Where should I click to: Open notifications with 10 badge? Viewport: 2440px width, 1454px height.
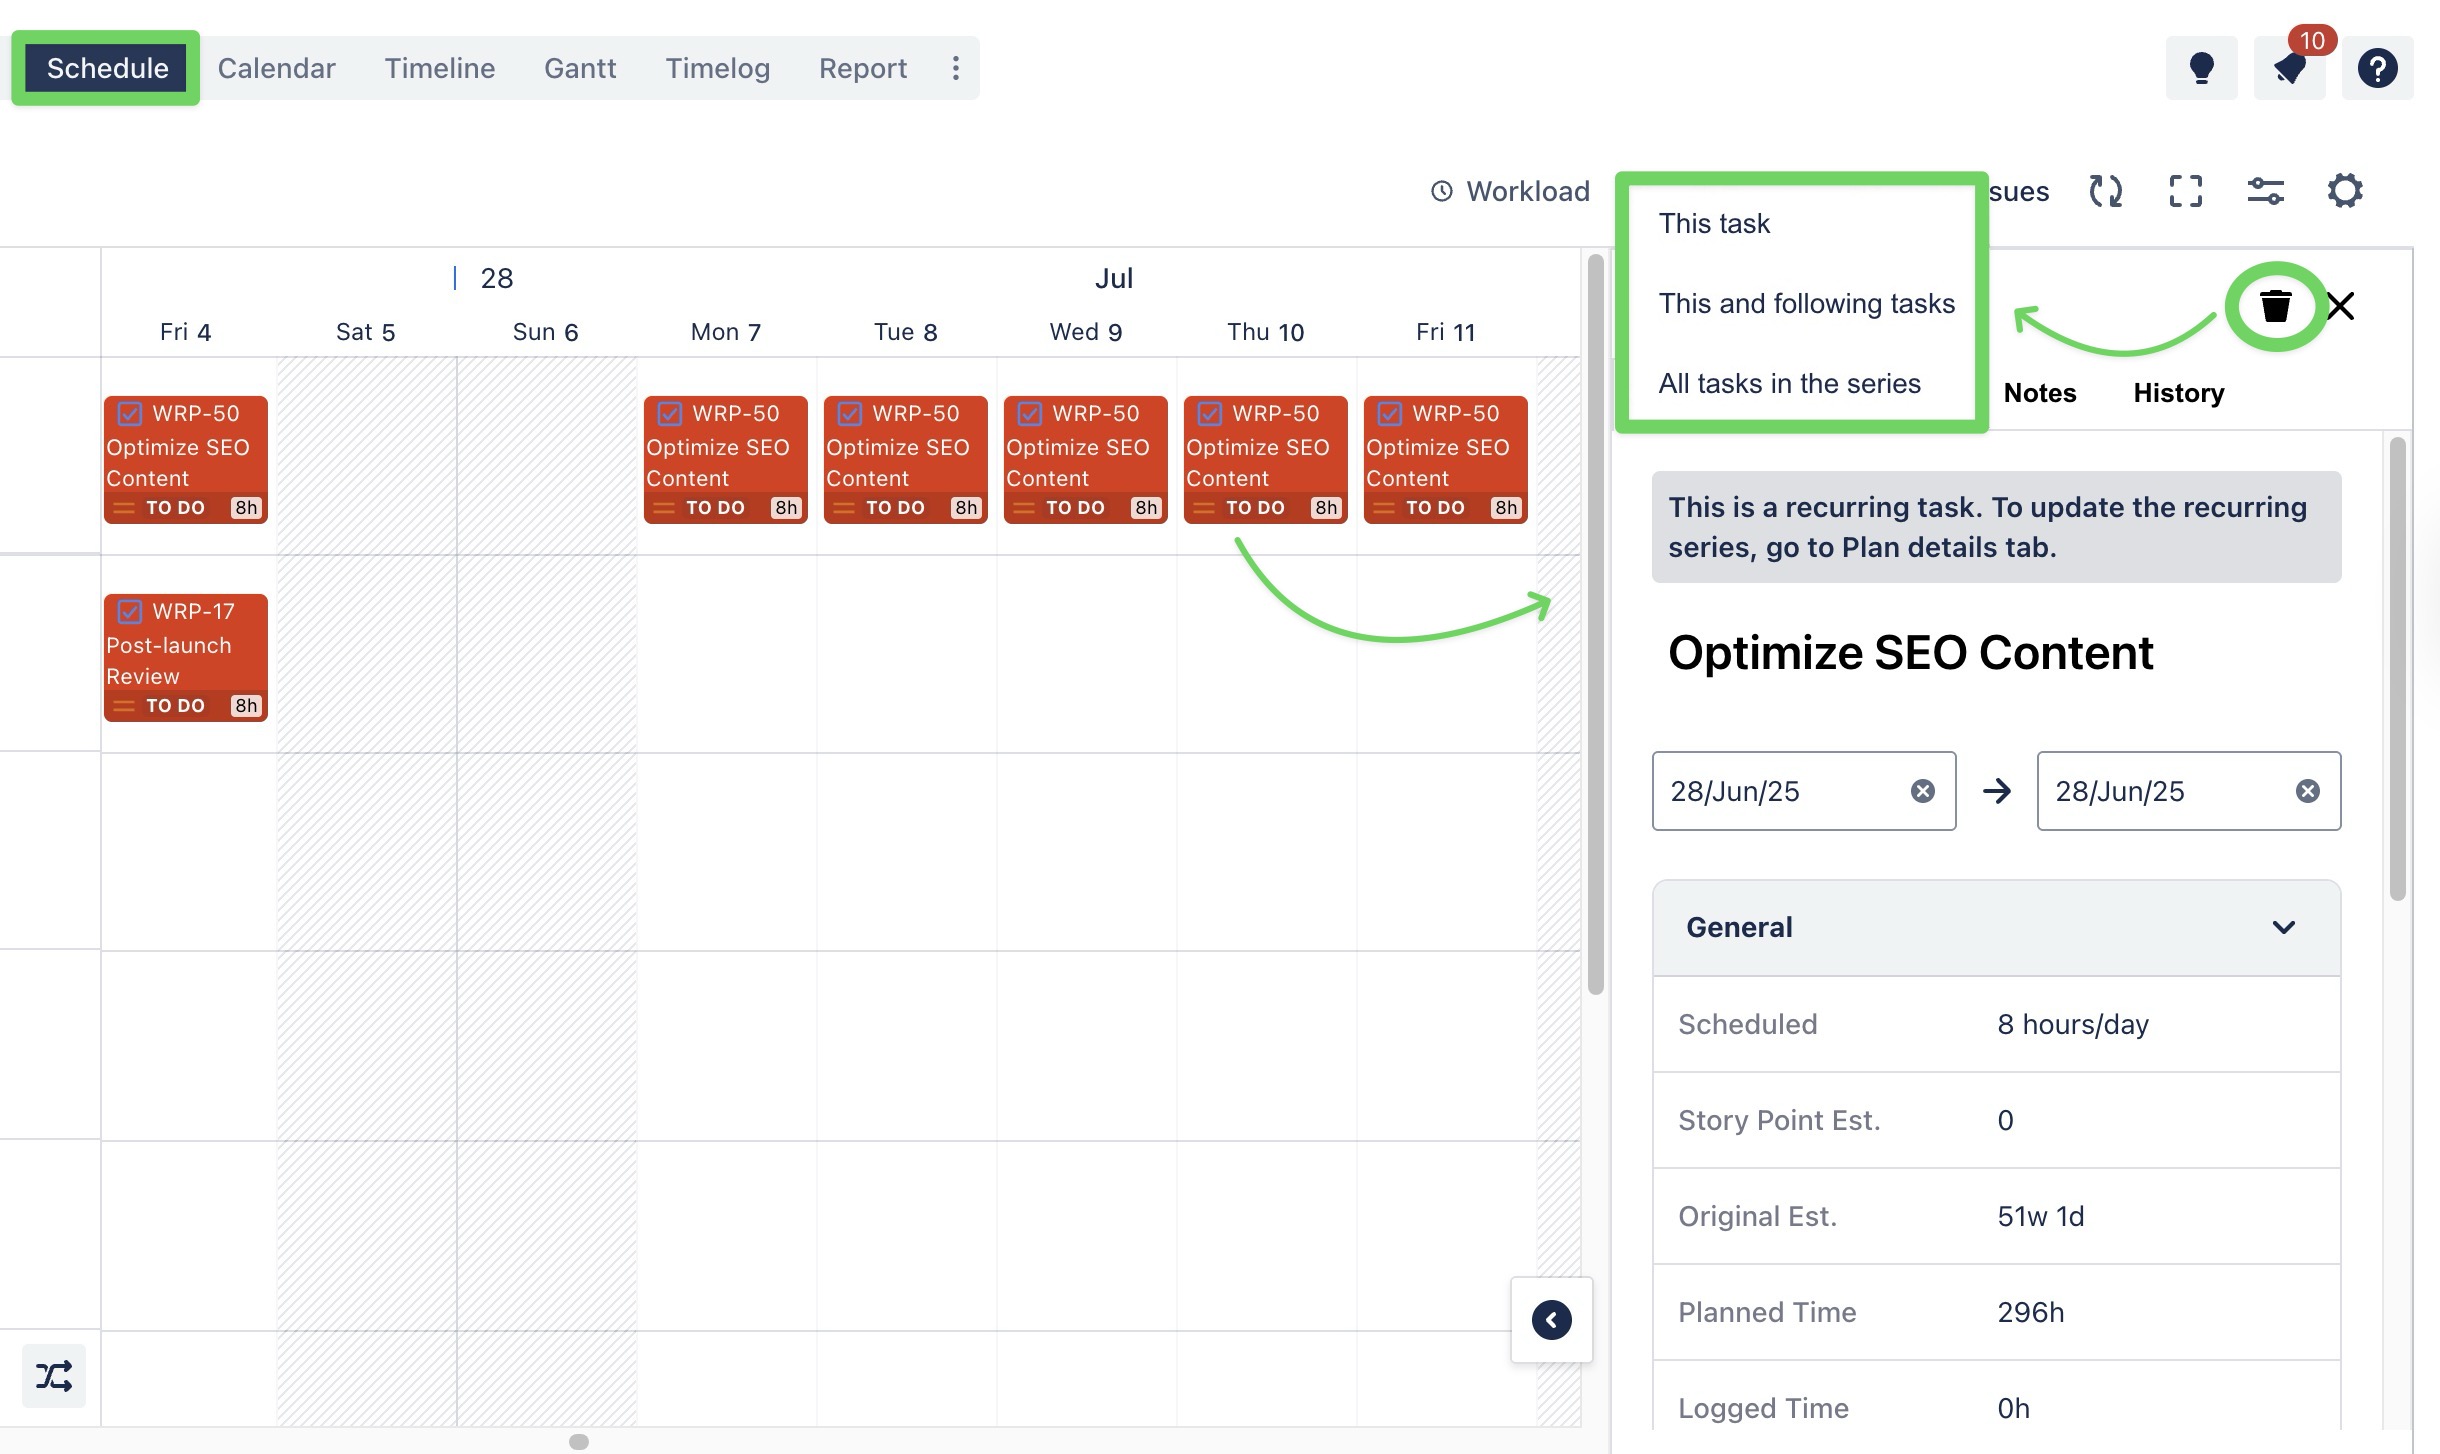2289,68
